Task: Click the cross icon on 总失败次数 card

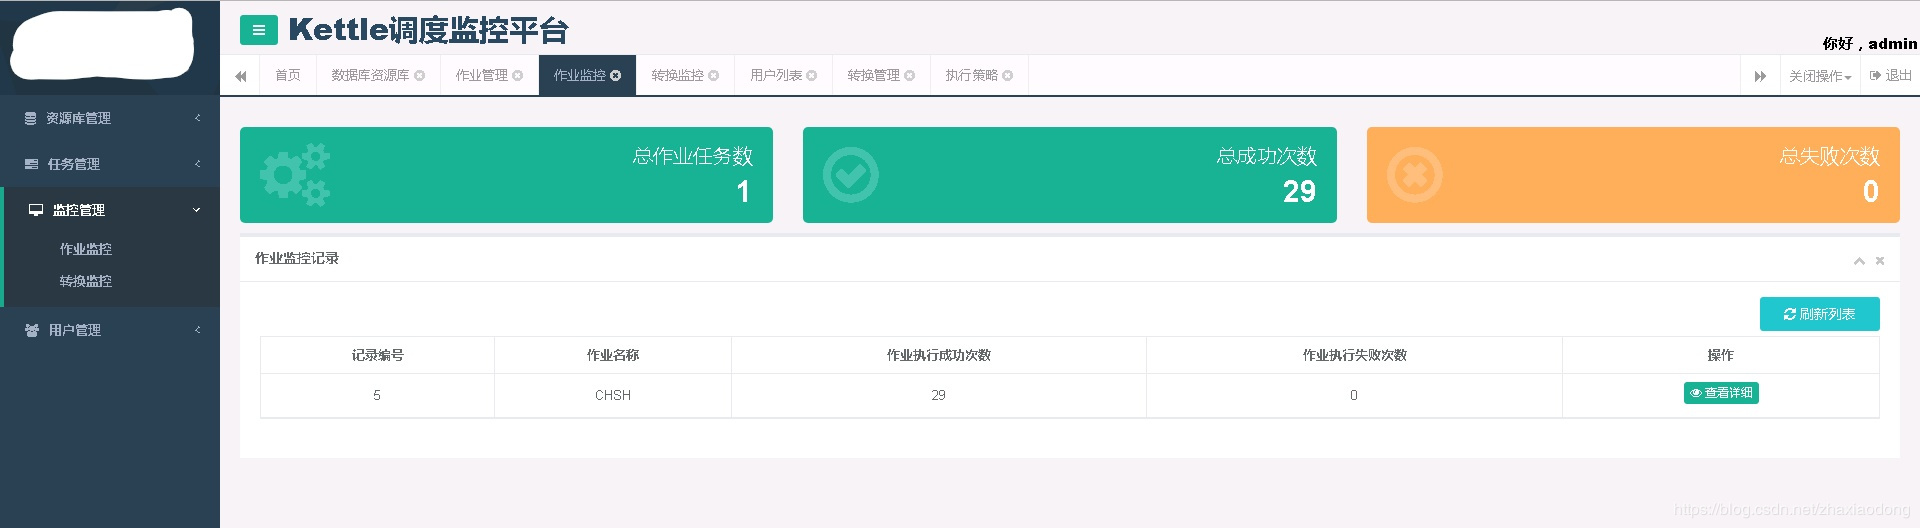Action: point(1415,175)
